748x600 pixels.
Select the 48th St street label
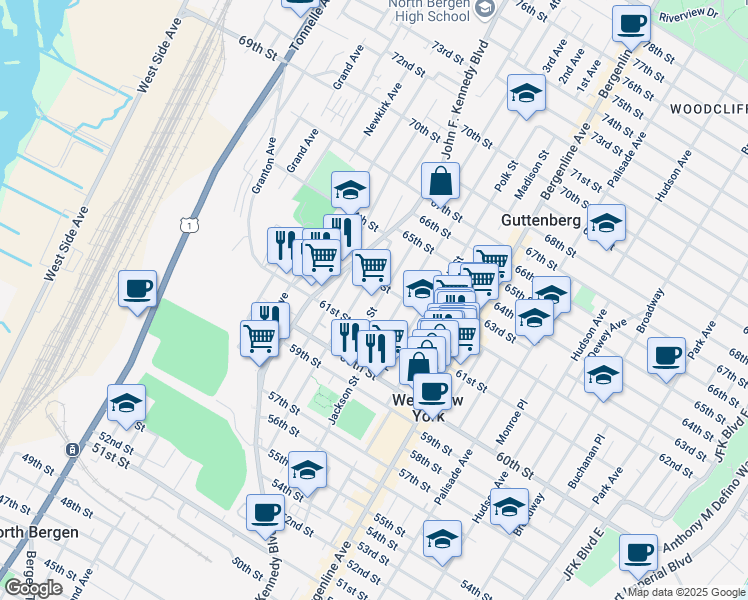click(76, 507)
